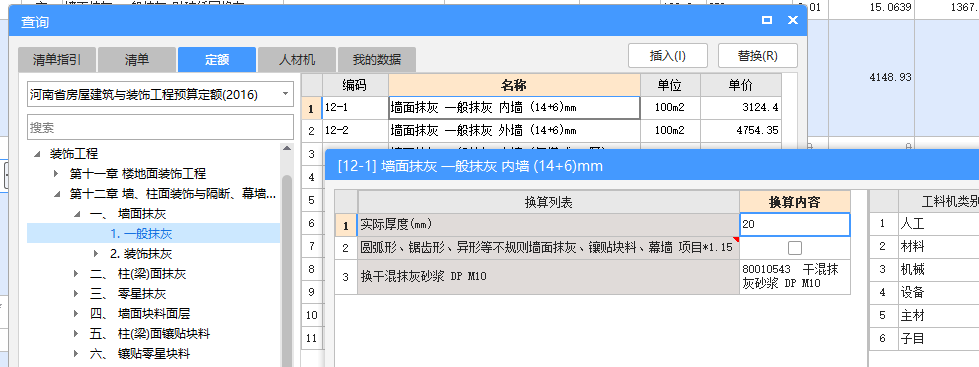Click the 单位 column header
The image size is (979, 367).
tap(670, 85)
